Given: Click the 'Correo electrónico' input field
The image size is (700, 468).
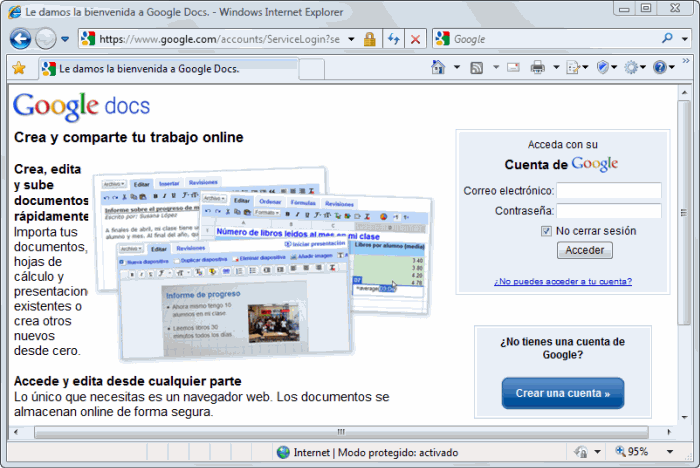Looking at the screenshot, I should pyautogui.click(x=608, y=190).
